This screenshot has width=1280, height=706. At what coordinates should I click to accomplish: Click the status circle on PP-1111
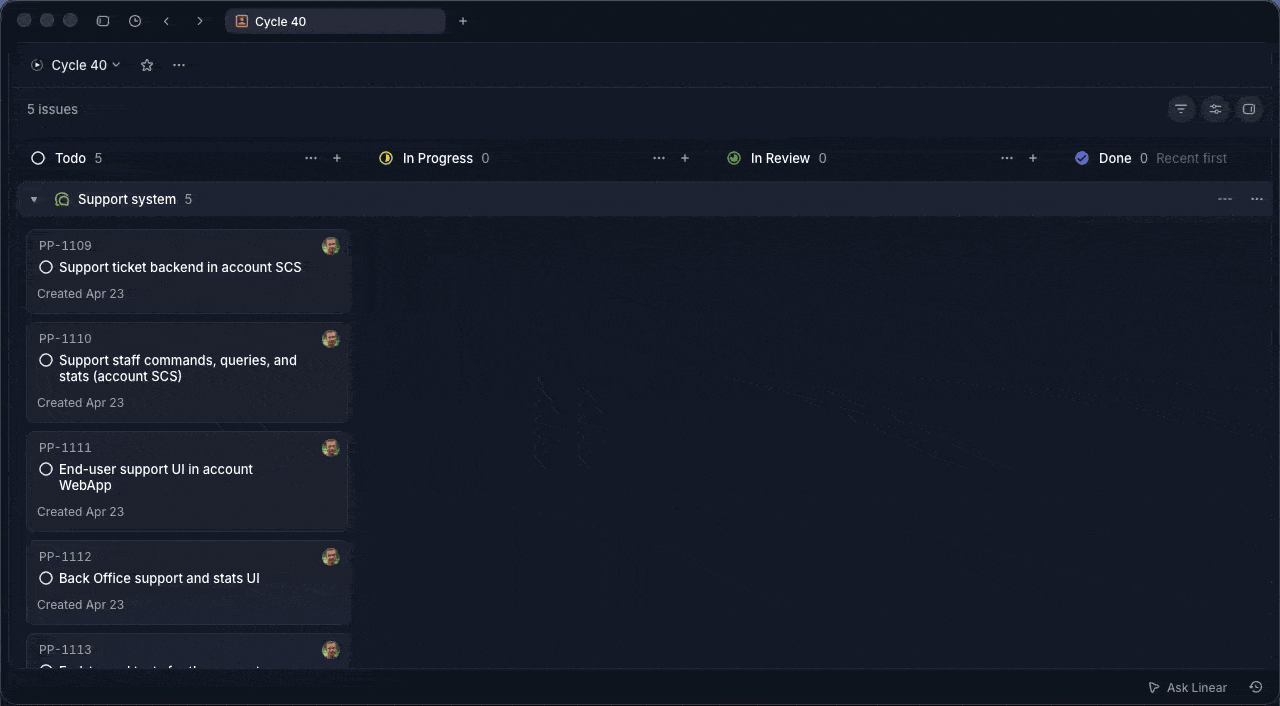[46, 469]
